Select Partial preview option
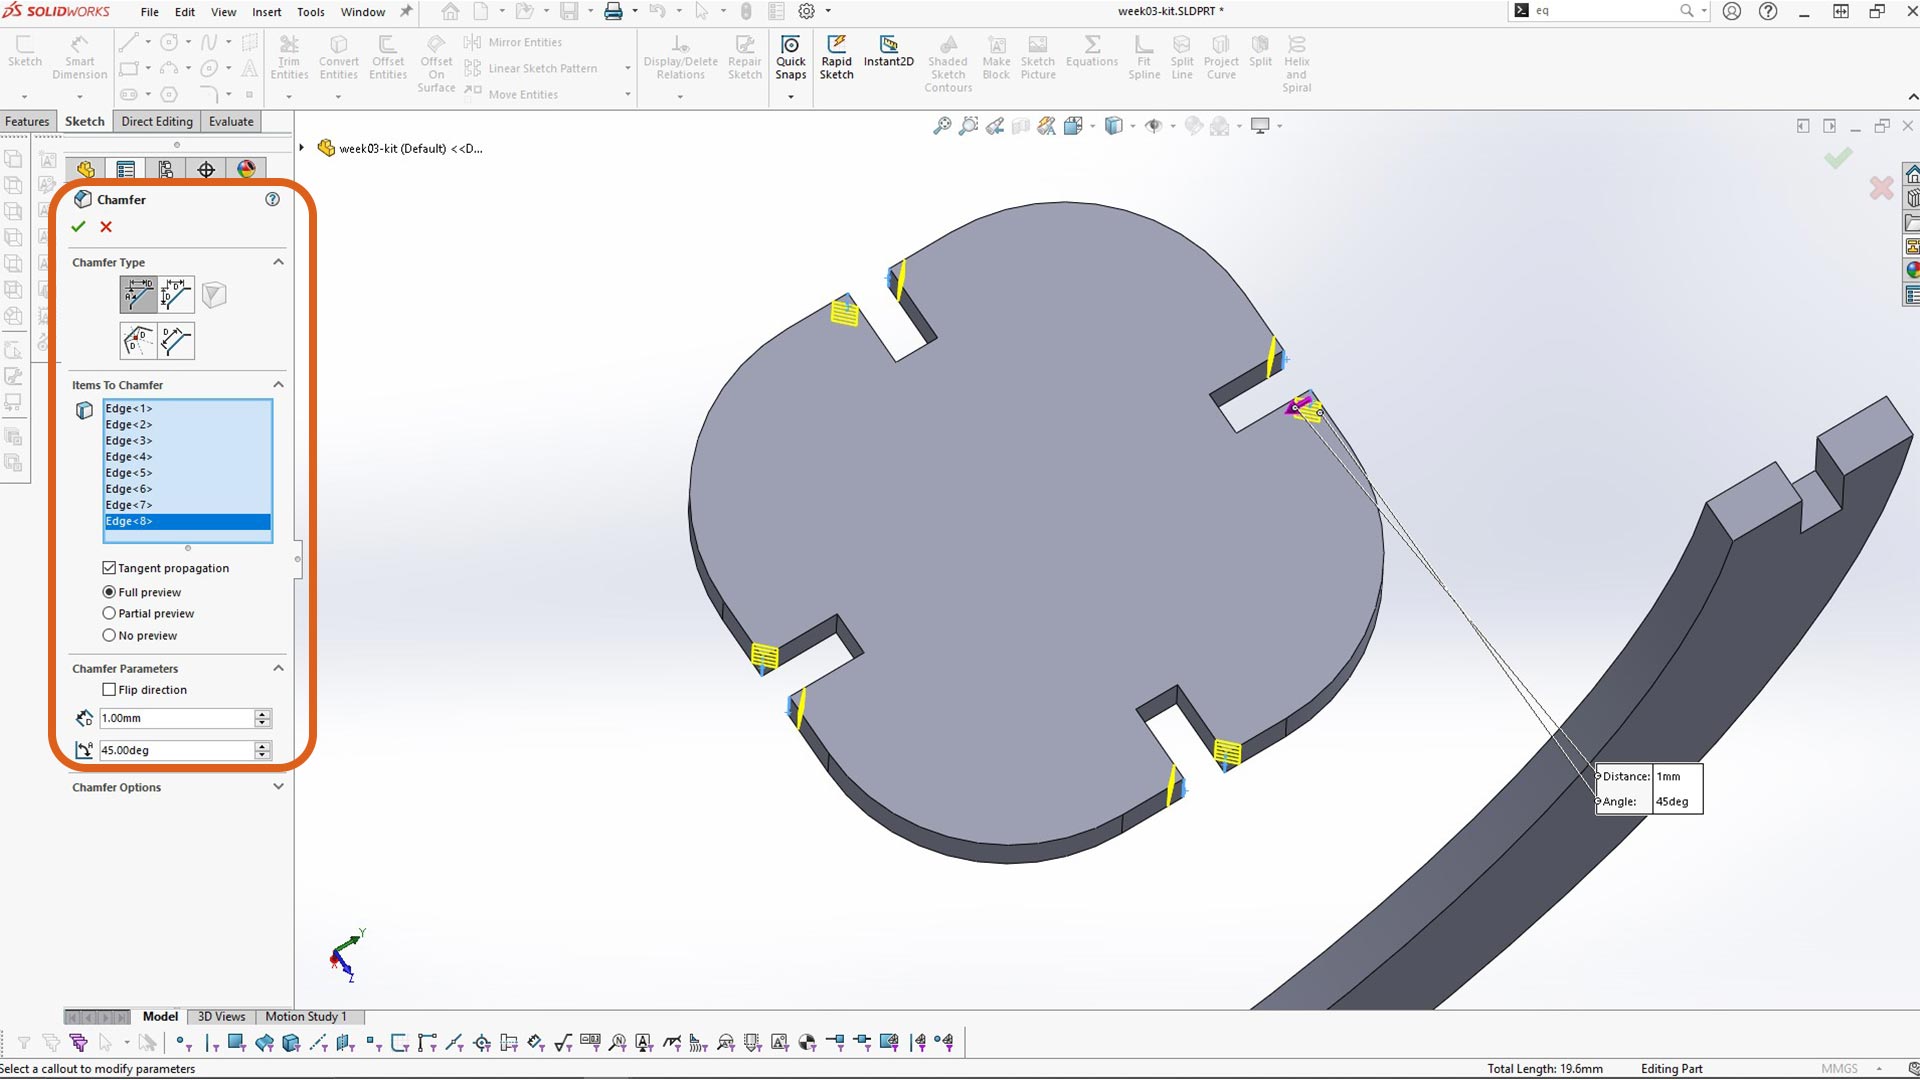Screen dimensions: 1920x1080 pos(111,613)
